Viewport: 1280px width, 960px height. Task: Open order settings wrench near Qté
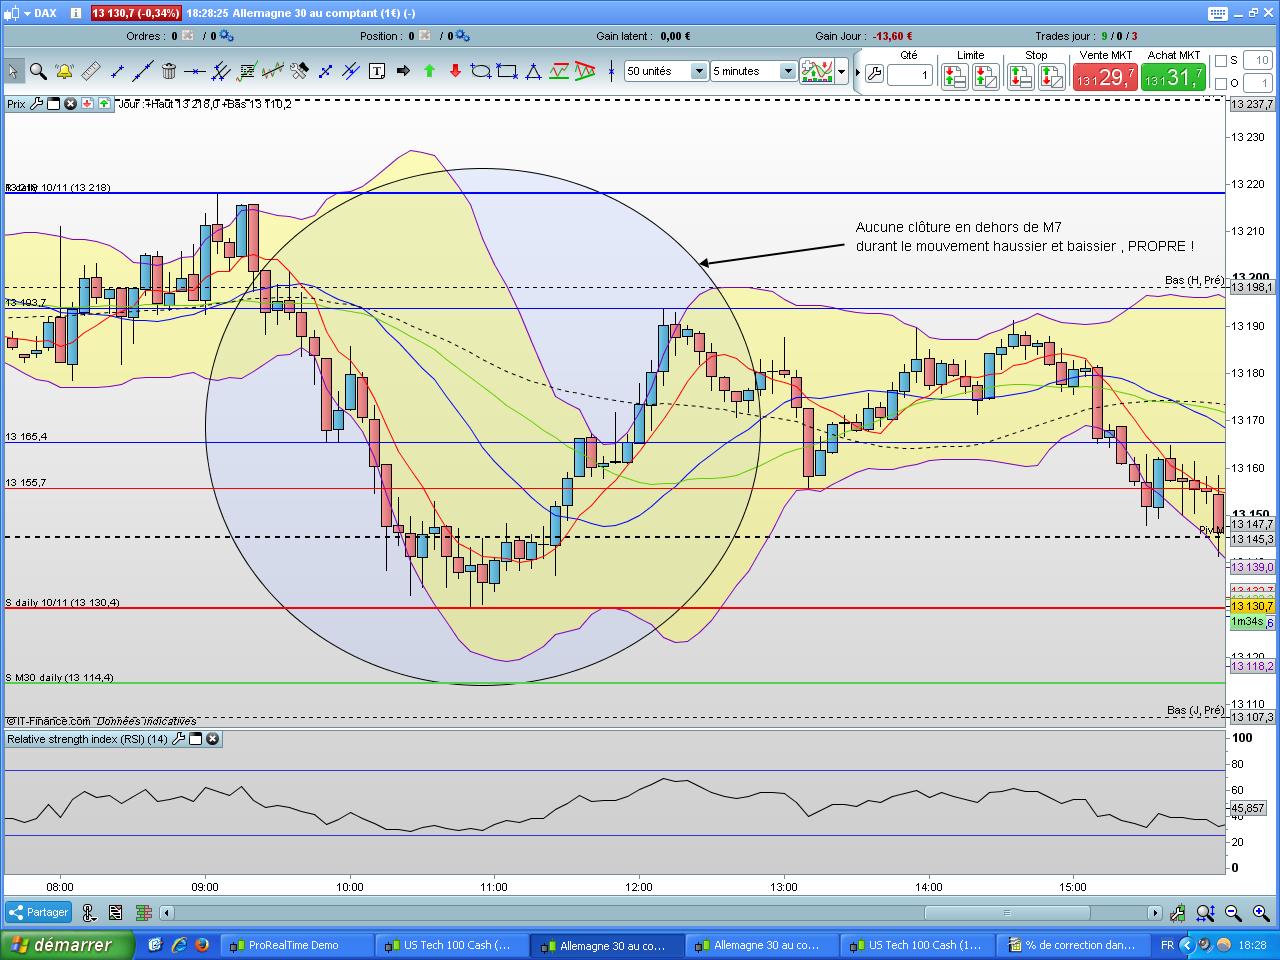pyautogui.click(x=874, y=74)
